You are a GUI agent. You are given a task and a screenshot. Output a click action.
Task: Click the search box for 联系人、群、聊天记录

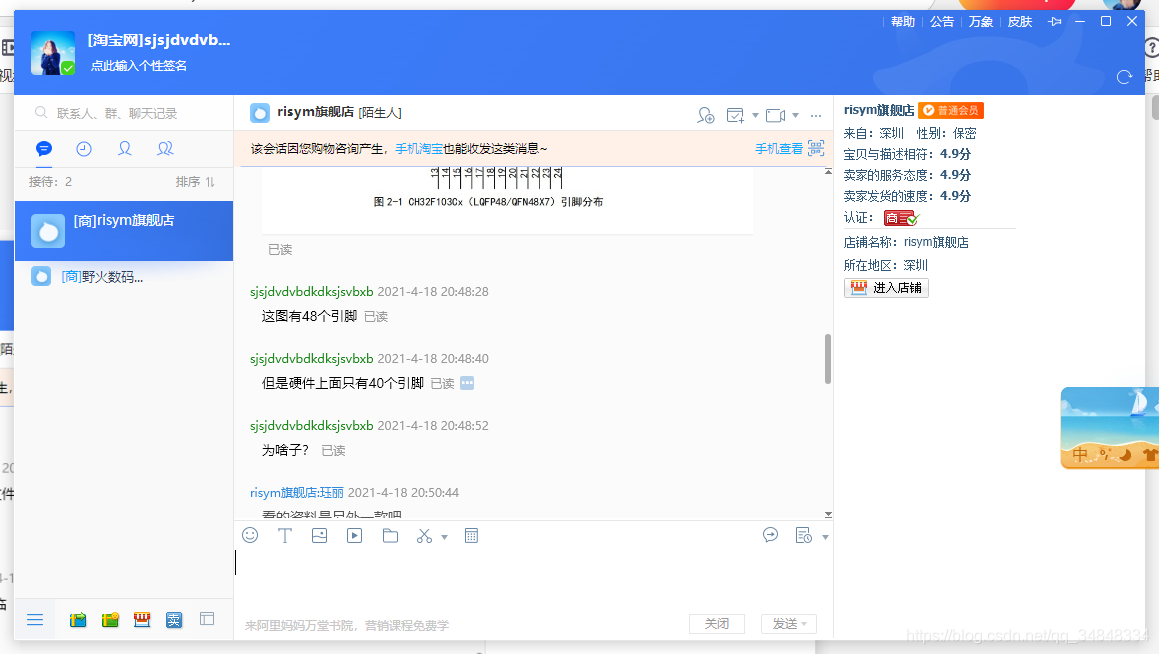tap(124, 113)
